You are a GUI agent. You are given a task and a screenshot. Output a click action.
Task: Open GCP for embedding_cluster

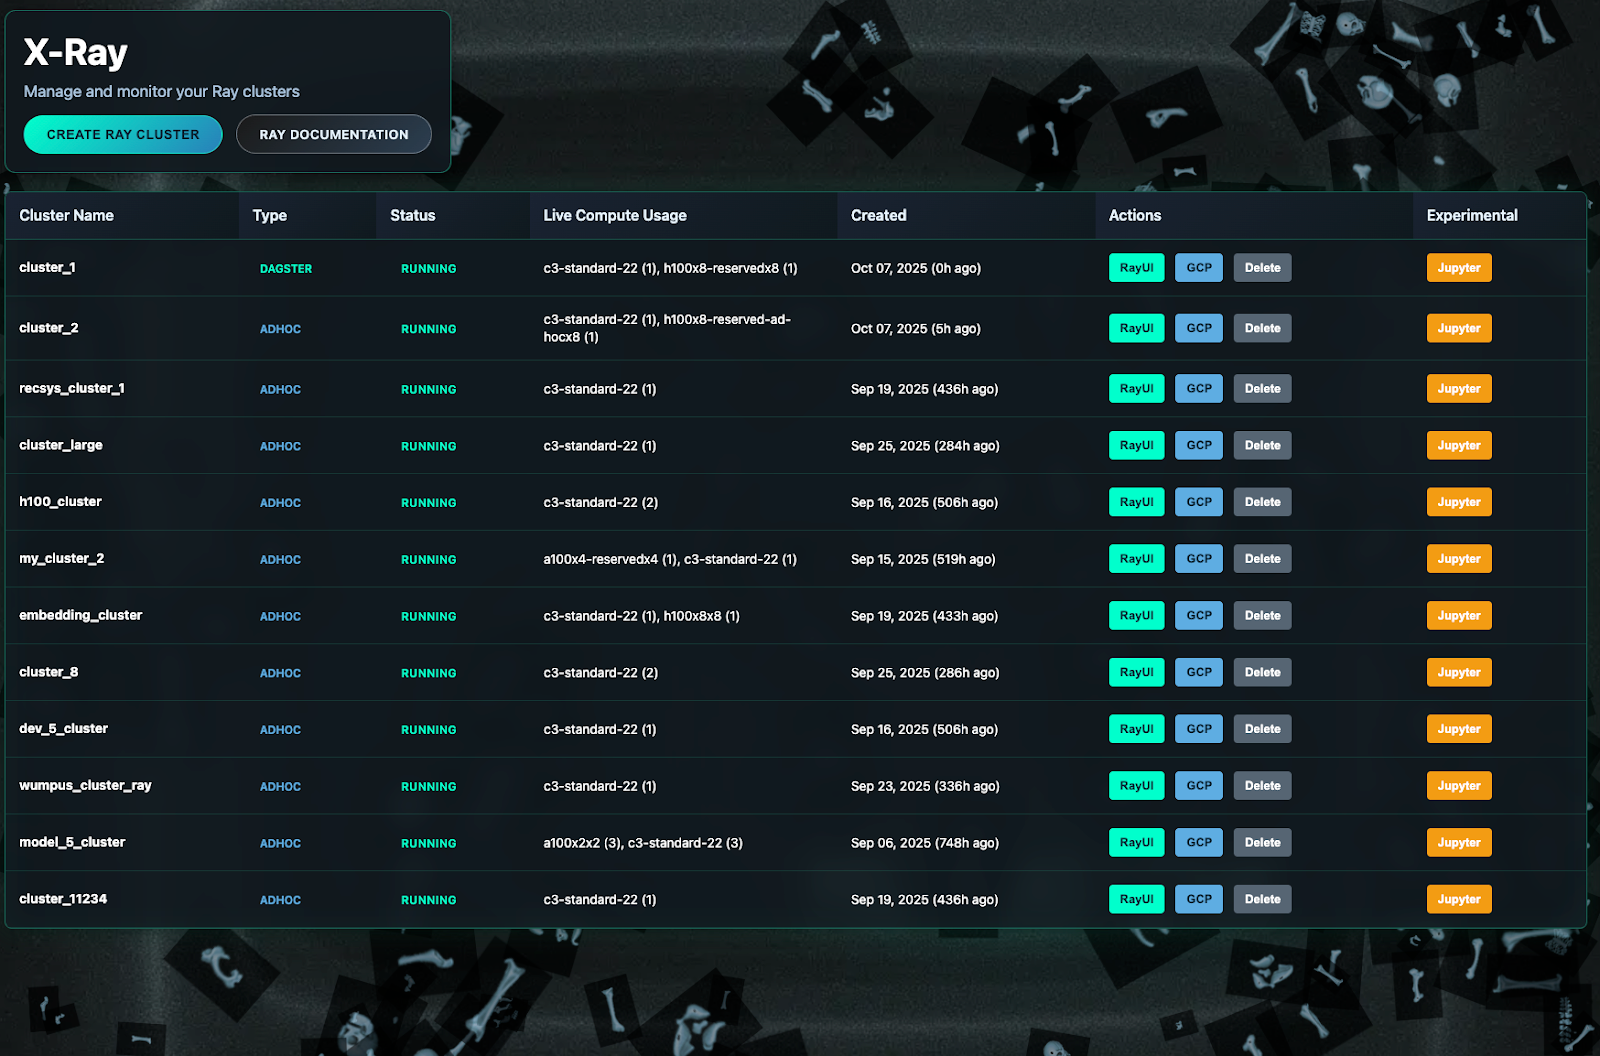coord(1198,616)
